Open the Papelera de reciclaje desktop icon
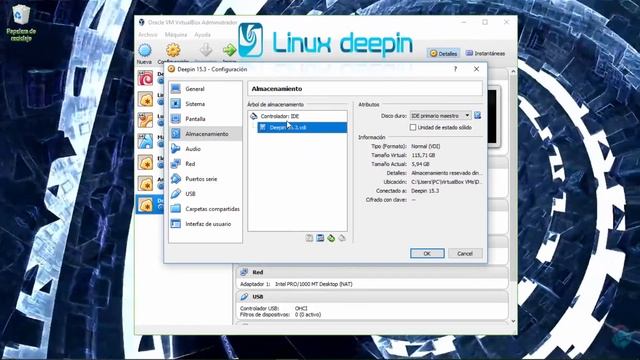 click(21, 23)
